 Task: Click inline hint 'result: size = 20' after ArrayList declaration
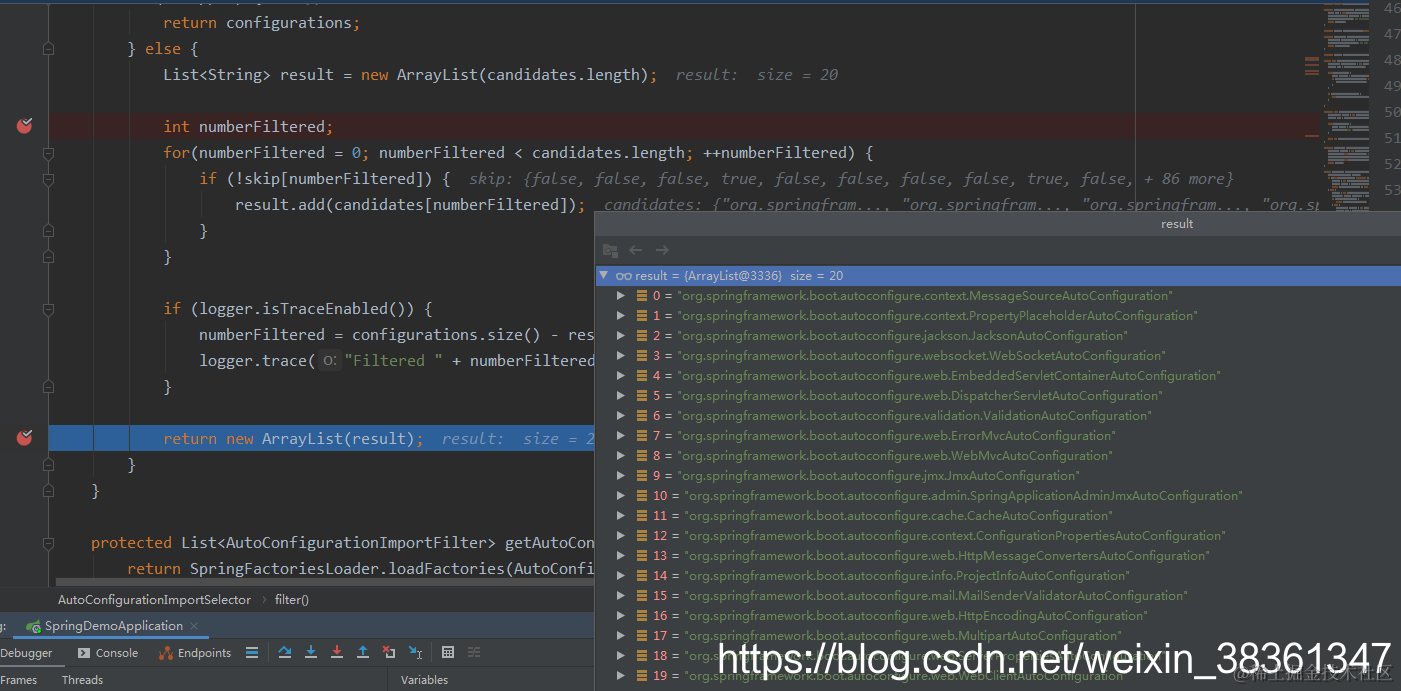pos(757,75)
